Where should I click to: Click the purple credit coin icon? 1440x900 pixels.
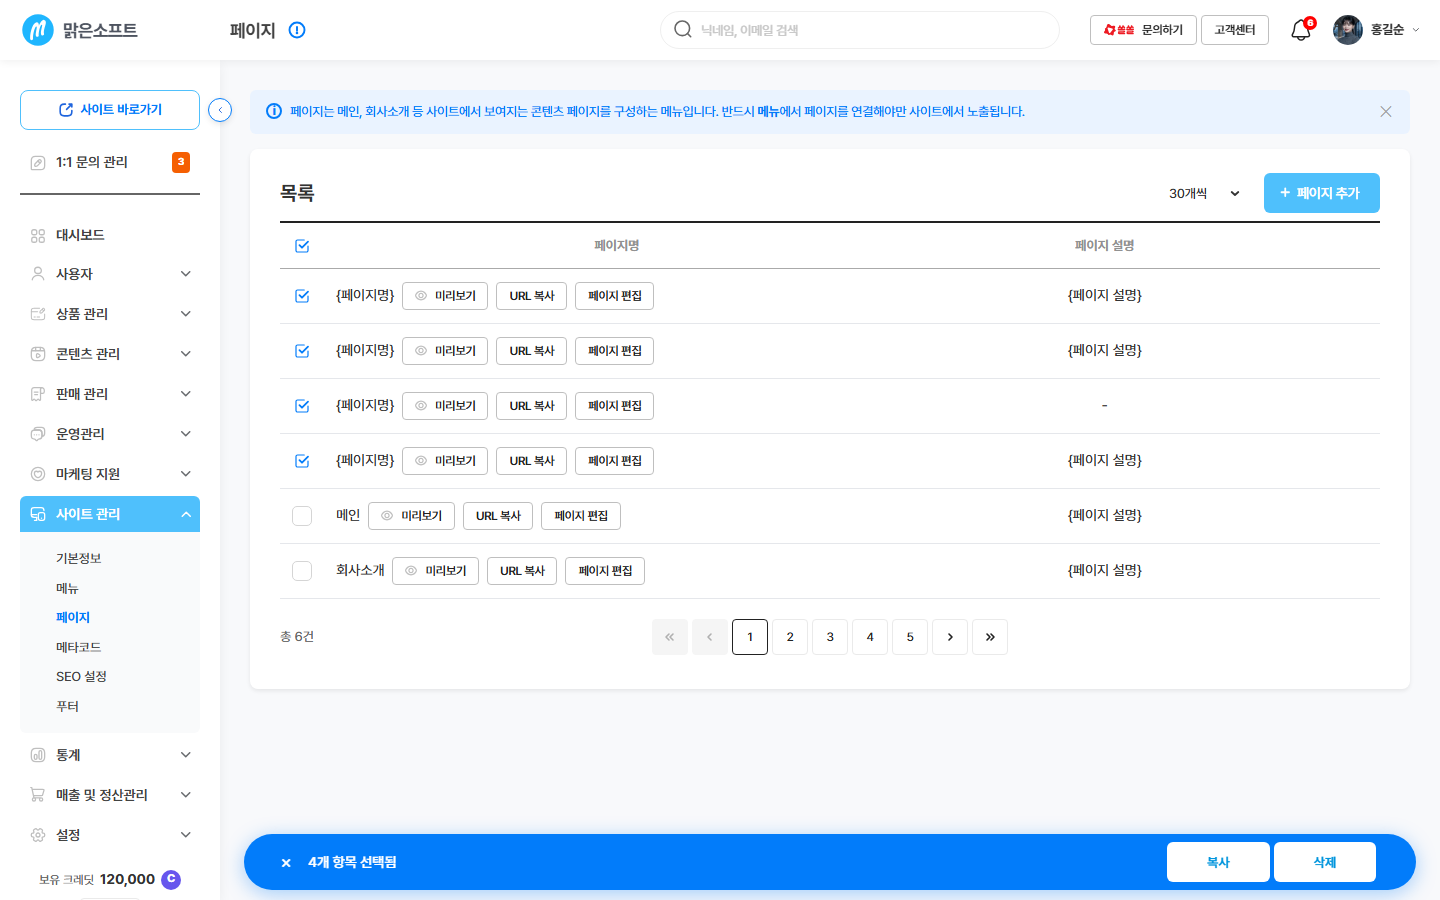coord(171,879)
